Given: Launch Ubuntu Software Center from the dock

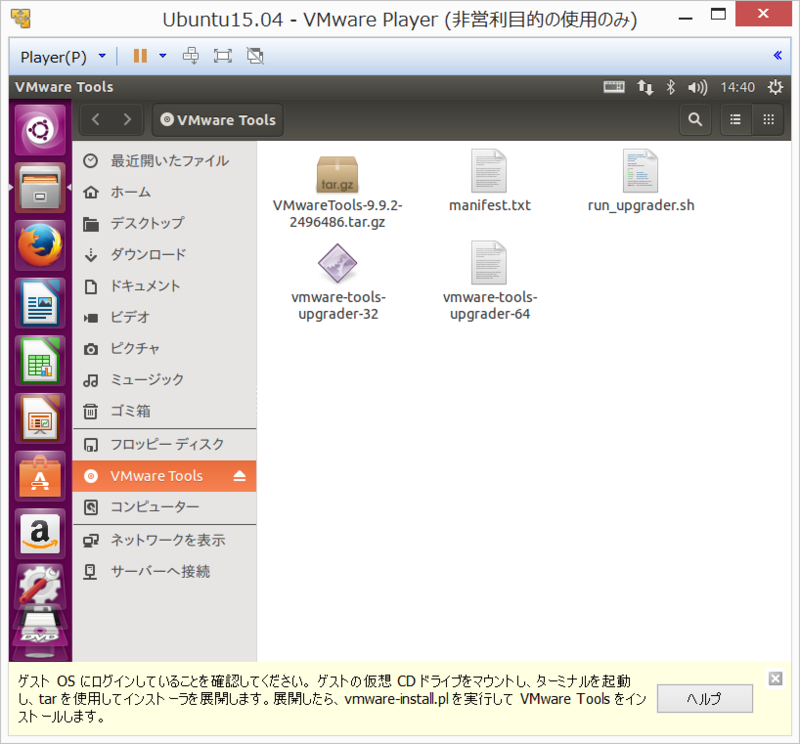Looking at the screenshot, I should click(40, 476).
